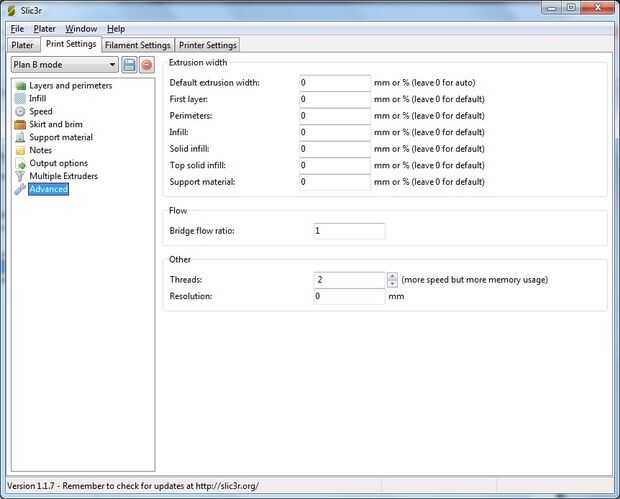620x499 pixels.
Task: Select Output options in sidebar
Action: (x=59, y=163)
